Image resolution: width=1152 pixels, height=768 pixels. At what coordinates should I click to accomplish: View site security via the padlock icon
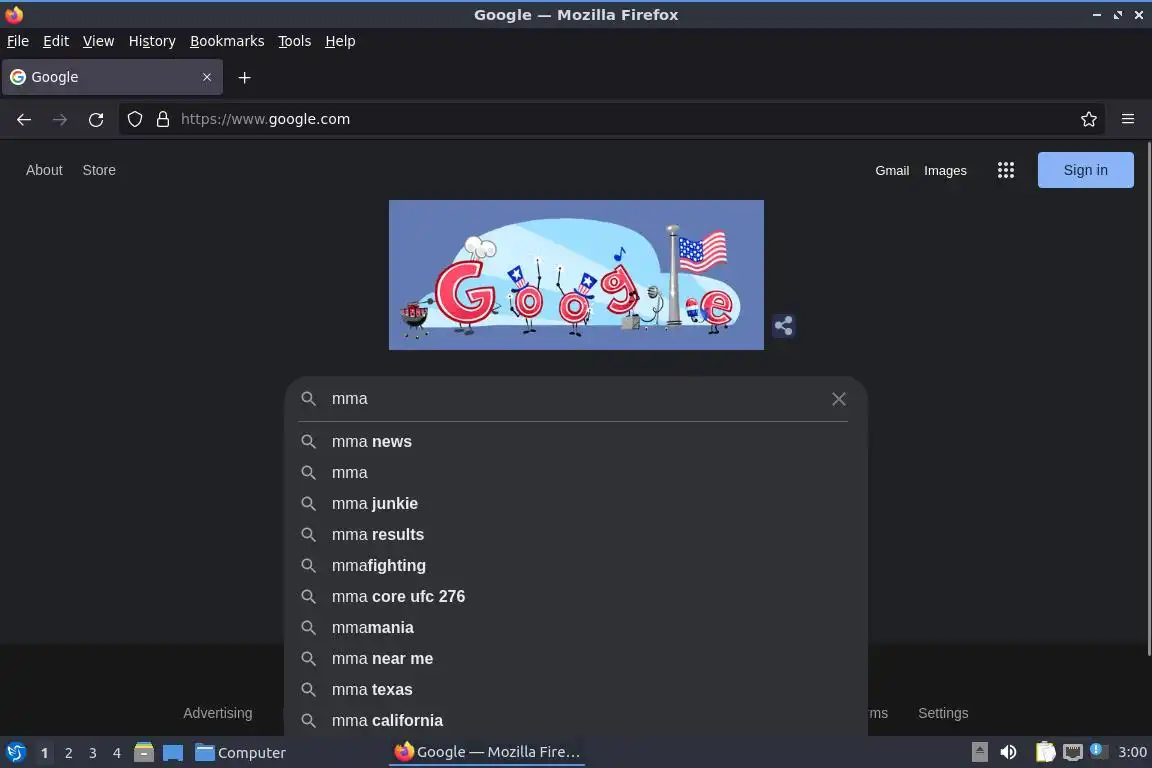163,119
